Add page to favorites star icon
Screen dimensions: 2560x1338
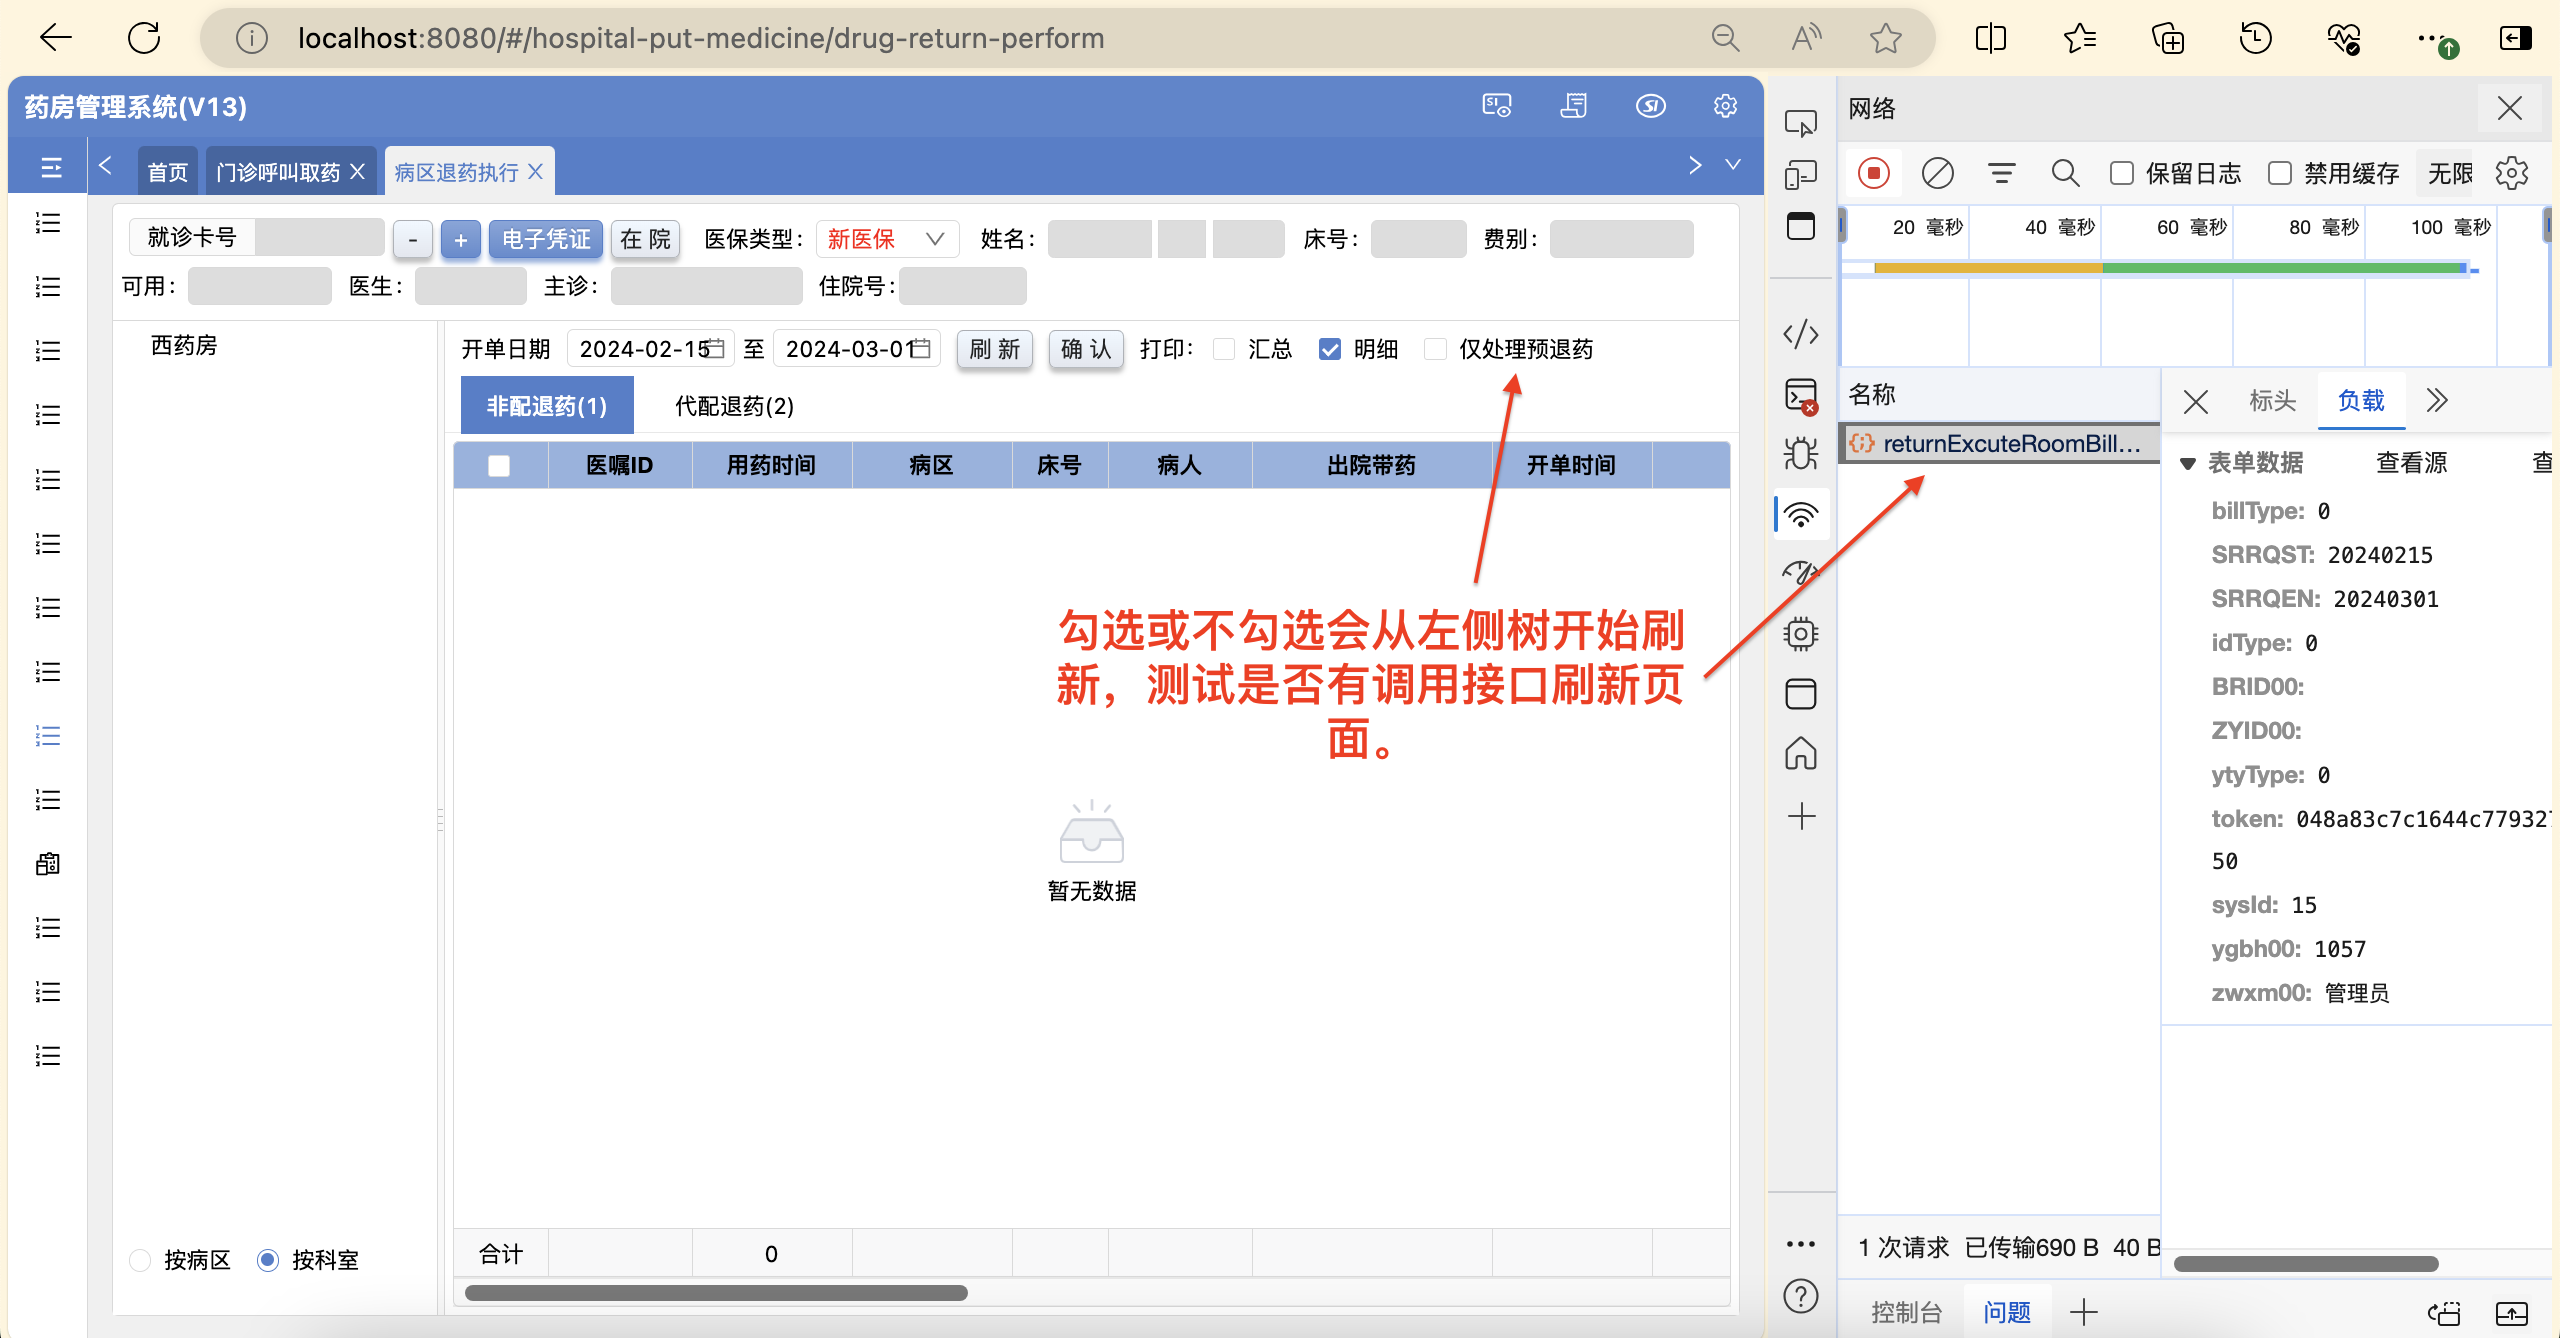pyautogui.click(x=1885, y=38)
